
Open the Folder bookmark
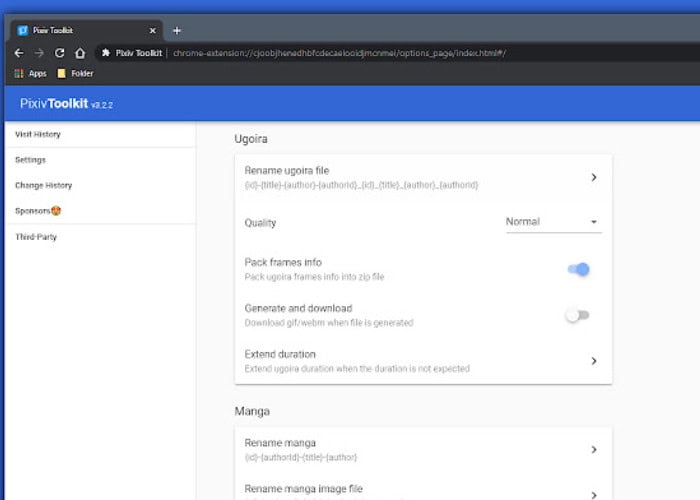pos(75,73)
